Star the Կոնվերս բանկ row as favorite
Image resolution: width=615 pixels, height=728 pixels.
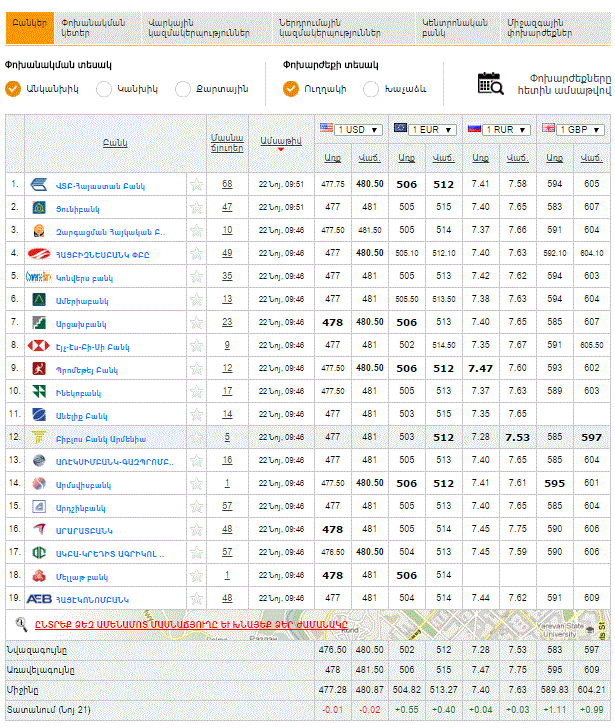[197, 276]
